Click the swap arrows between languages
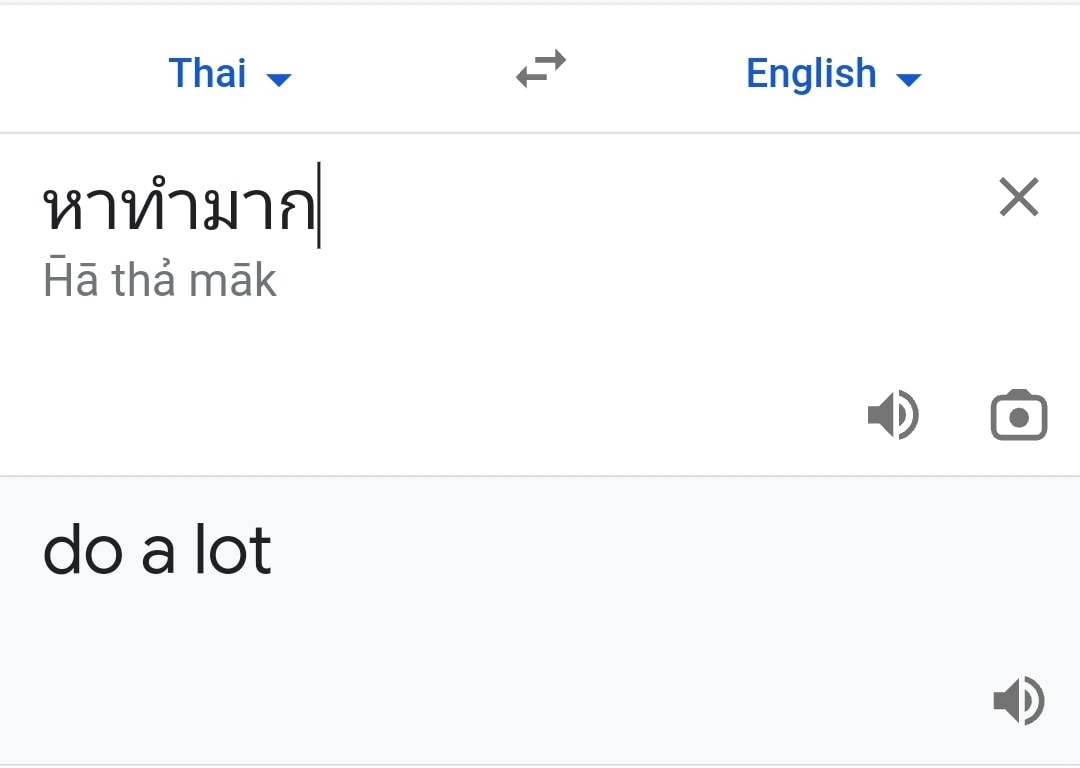The height and width of the screenshot is (768, 1080). pos(539,70)
